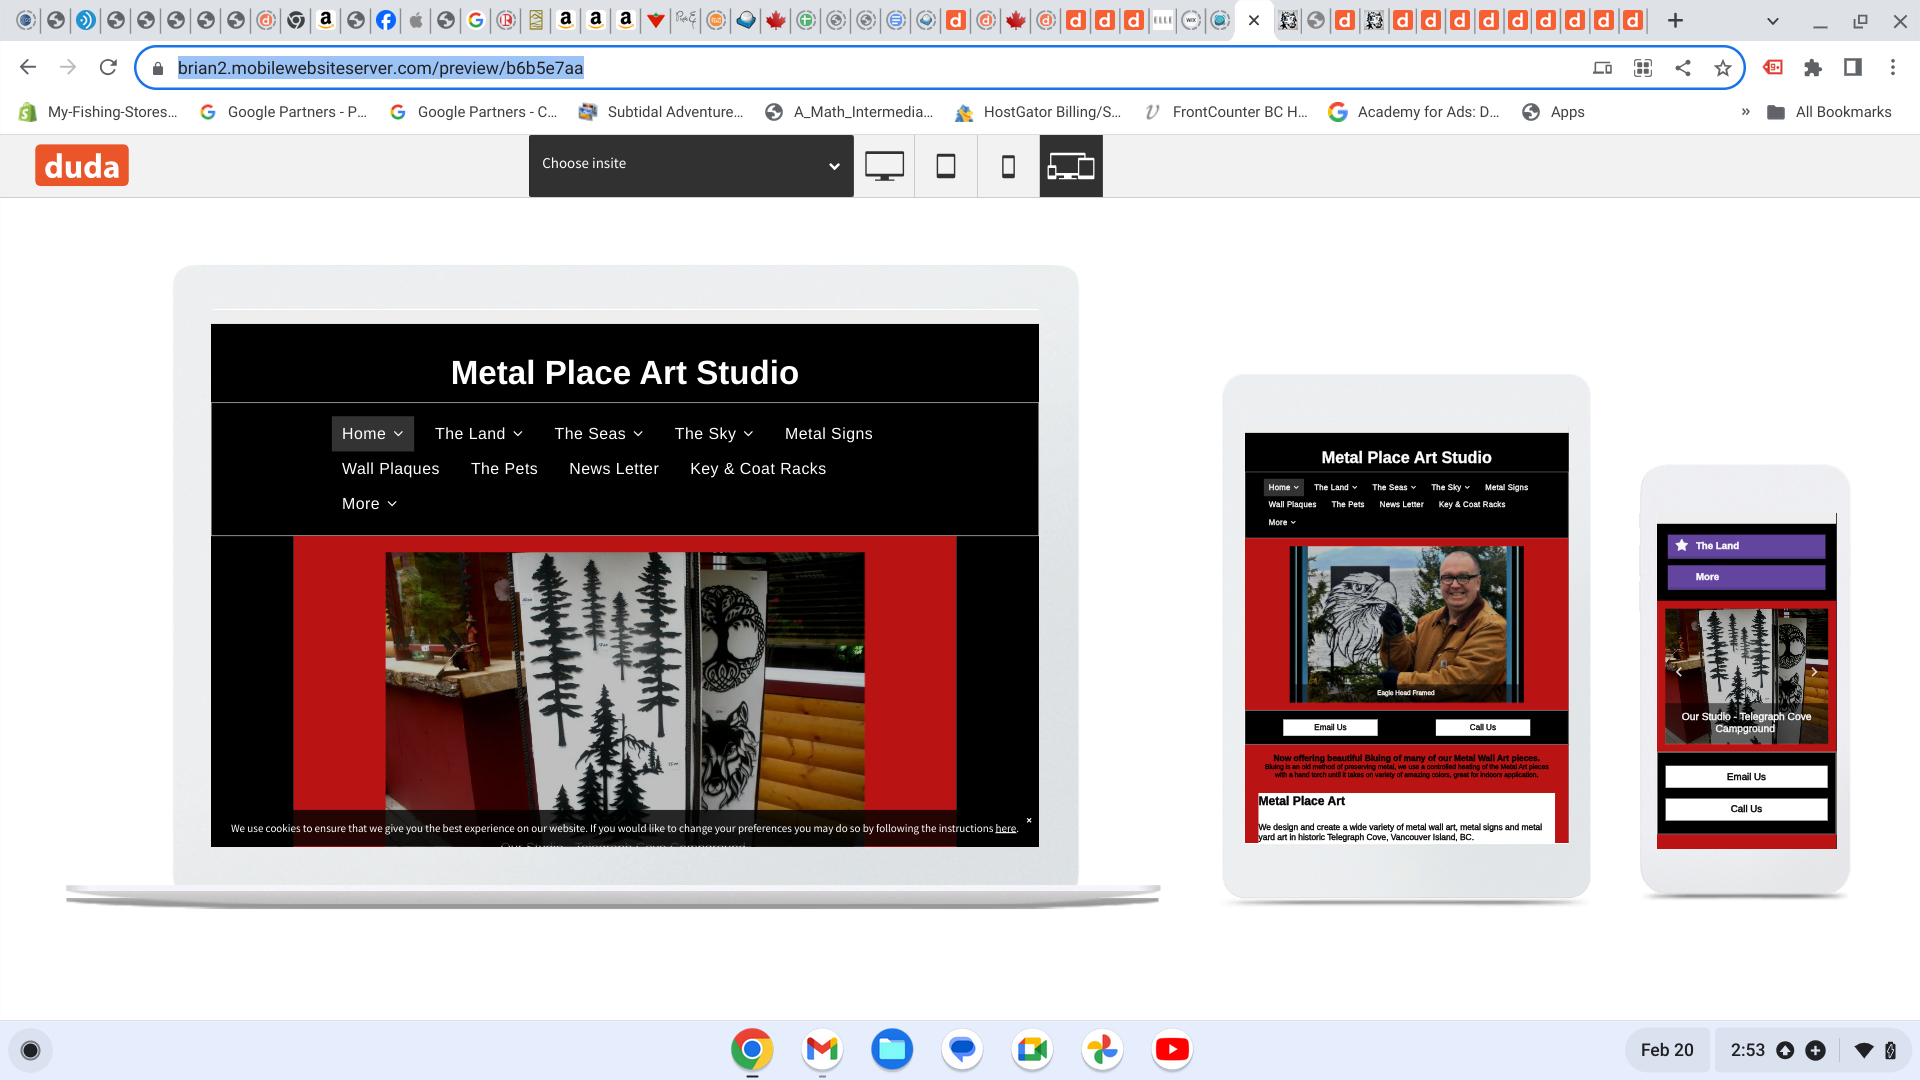This screenshot has width=1920, height=1080.
Task: Open FrontCounter BC bookmark
Action: click(1225, 112)
